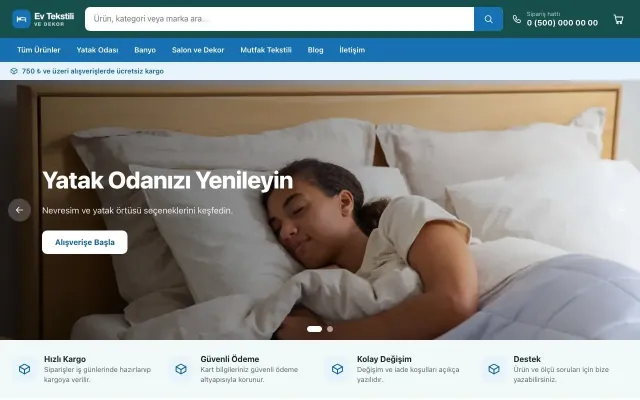Select Mutfak Tekstili in navigation
The width and height of the screenshot is (640, 400).
pyautogui.click(x=266, y=50)
